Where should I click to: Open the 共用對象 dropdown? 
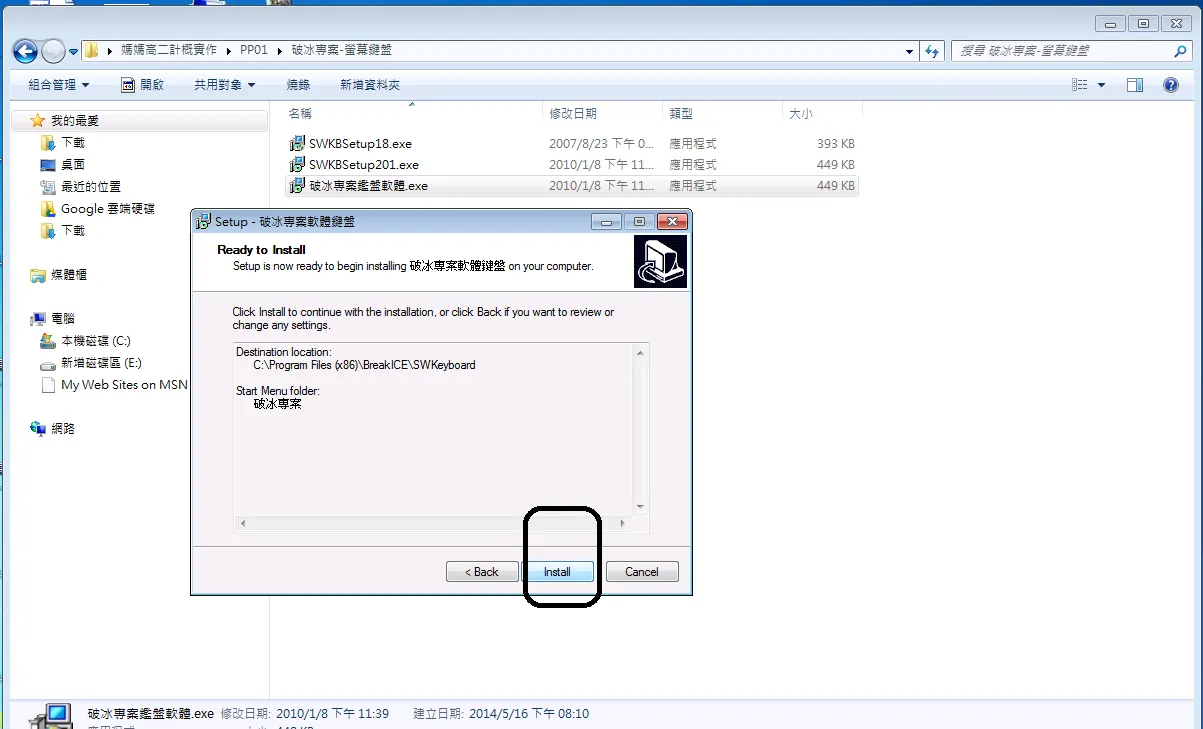coord(225,85)
